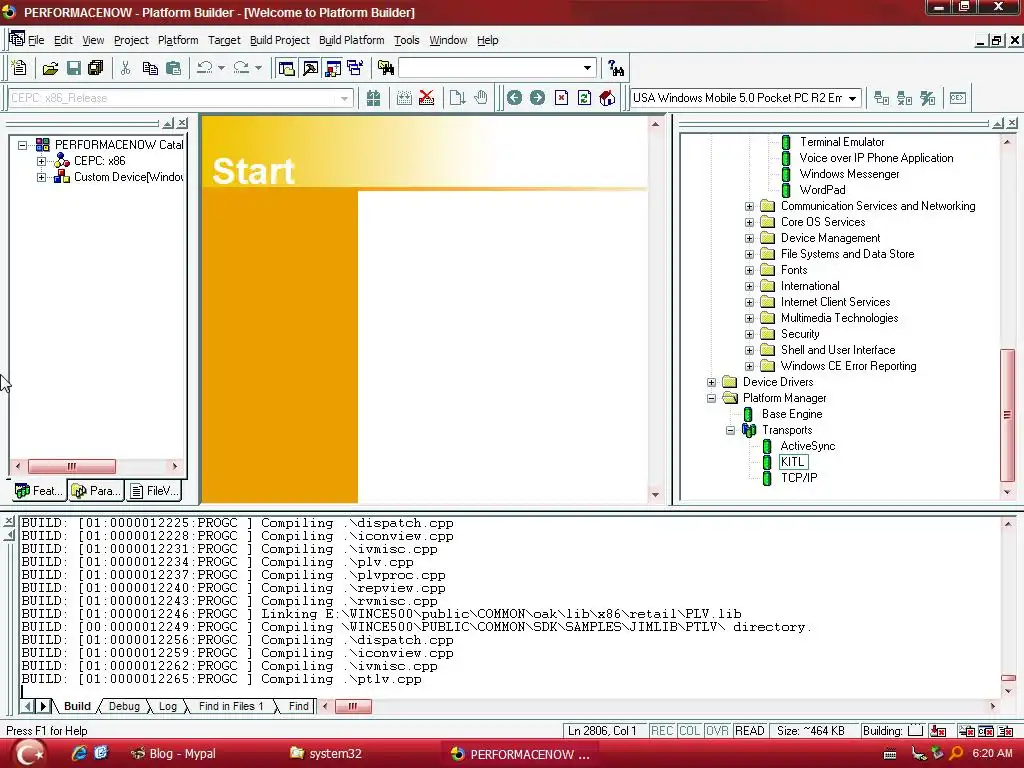1024x768 pixels.
Task: Click the Cut scissors icon
Action: point(125,68)
